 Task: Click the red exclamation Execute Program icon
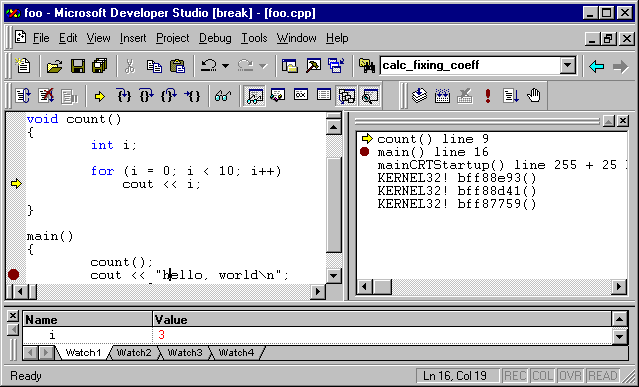click(487, 96)
